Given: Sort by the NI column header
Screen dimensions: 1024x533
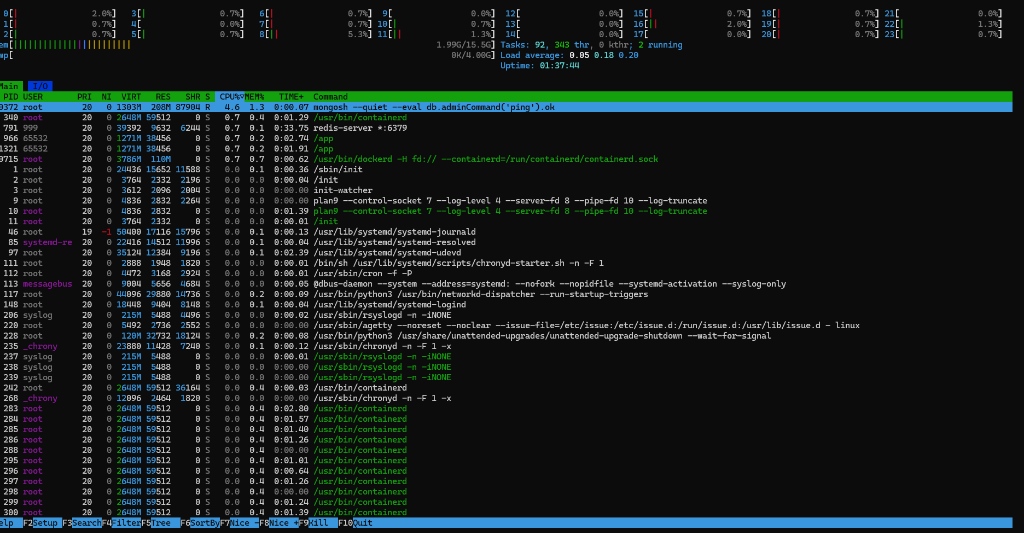Looking at the screenshot, I should pos(106,97).
